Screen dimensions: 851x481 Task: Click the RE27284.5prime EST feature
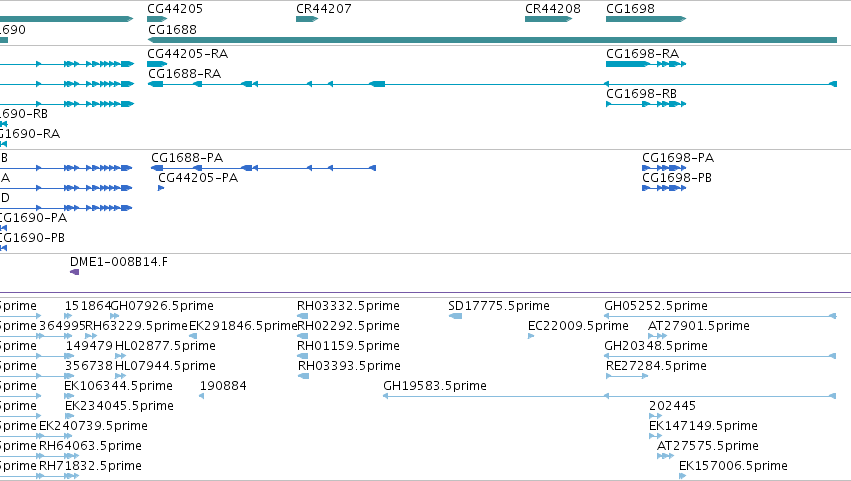point(627,376)
